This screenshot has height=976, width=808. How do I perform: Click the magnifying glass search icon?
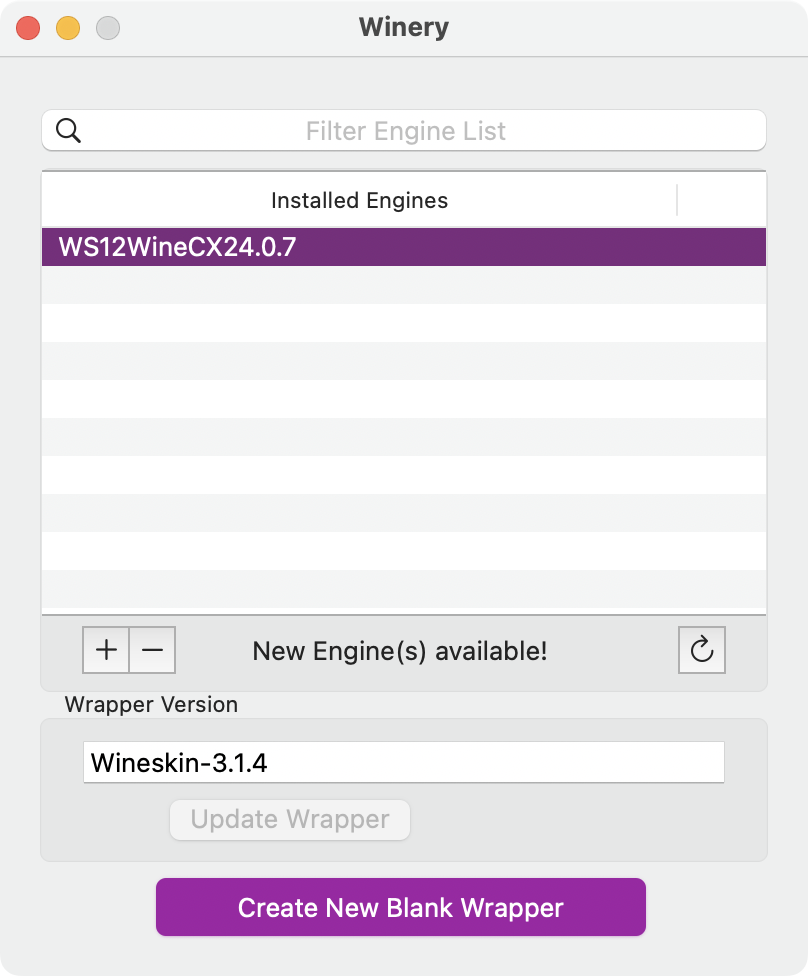[x=68, y=131]
